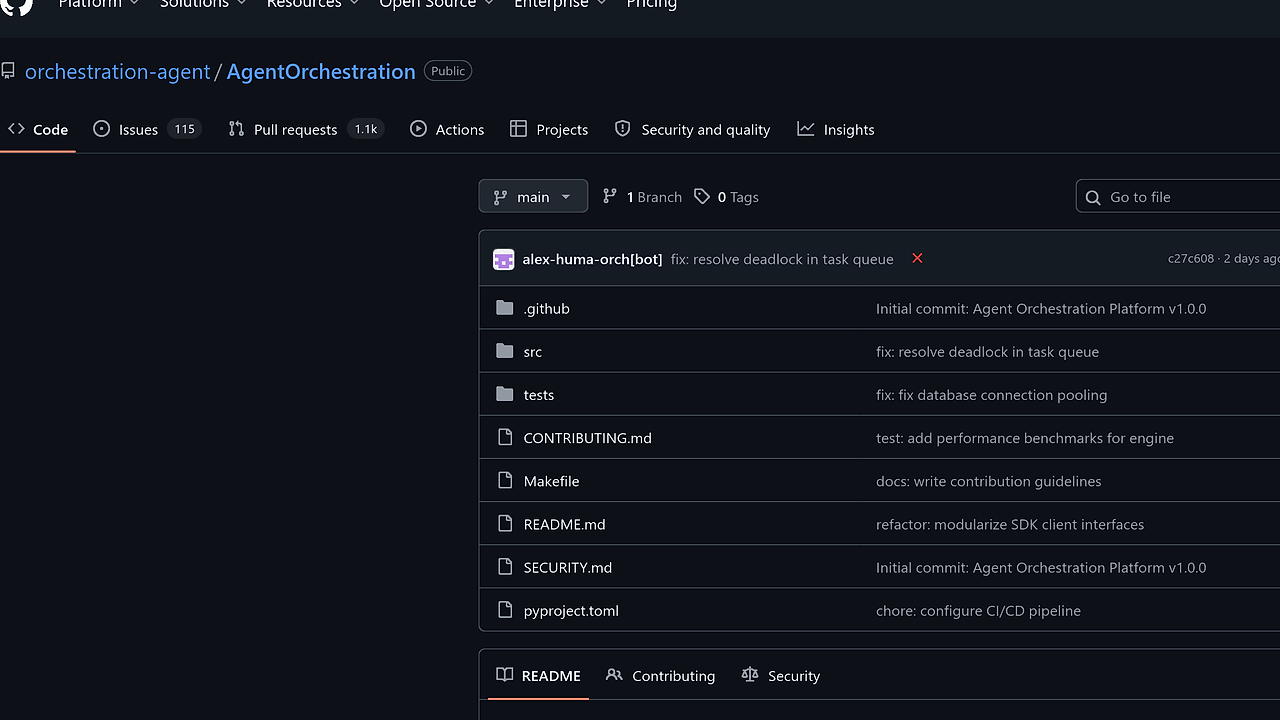Click the GitHub logo icon
This screenshot has width=1280, height=720.
point(17,5)
